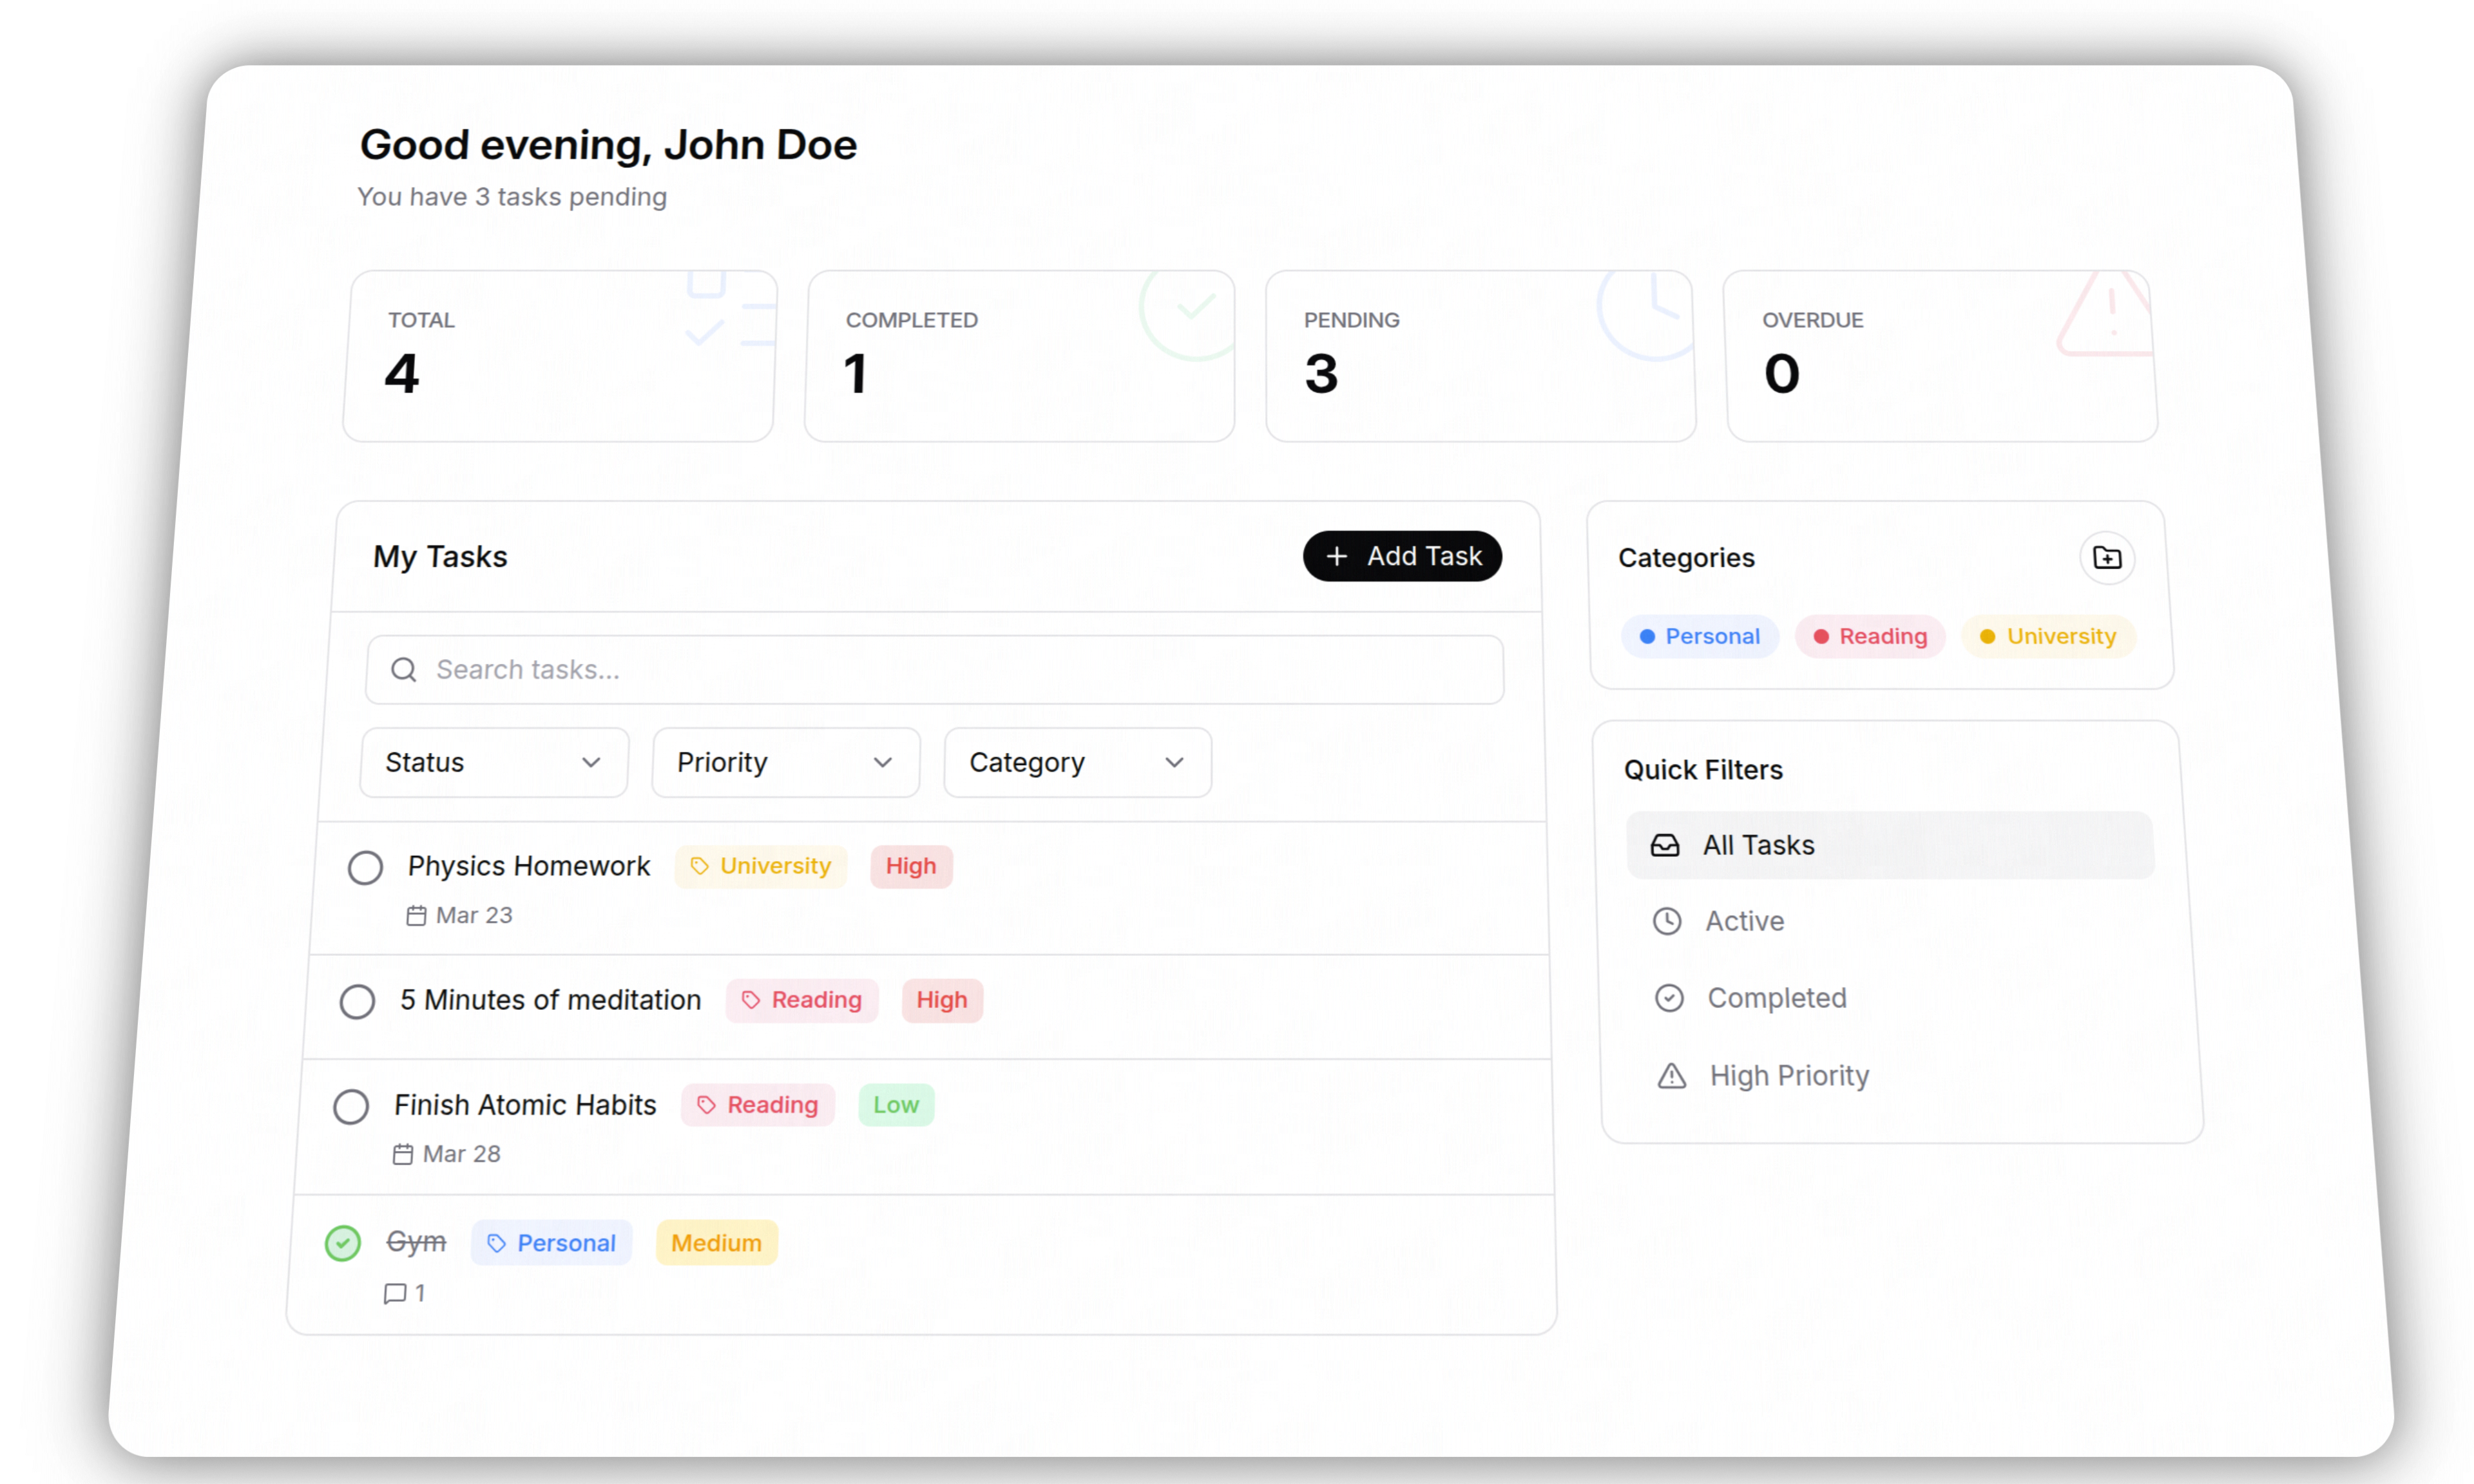Screen dimensions: 2474x1484
Task: Click the warning triangle beside High Priority
Action: point(1671,1076)
